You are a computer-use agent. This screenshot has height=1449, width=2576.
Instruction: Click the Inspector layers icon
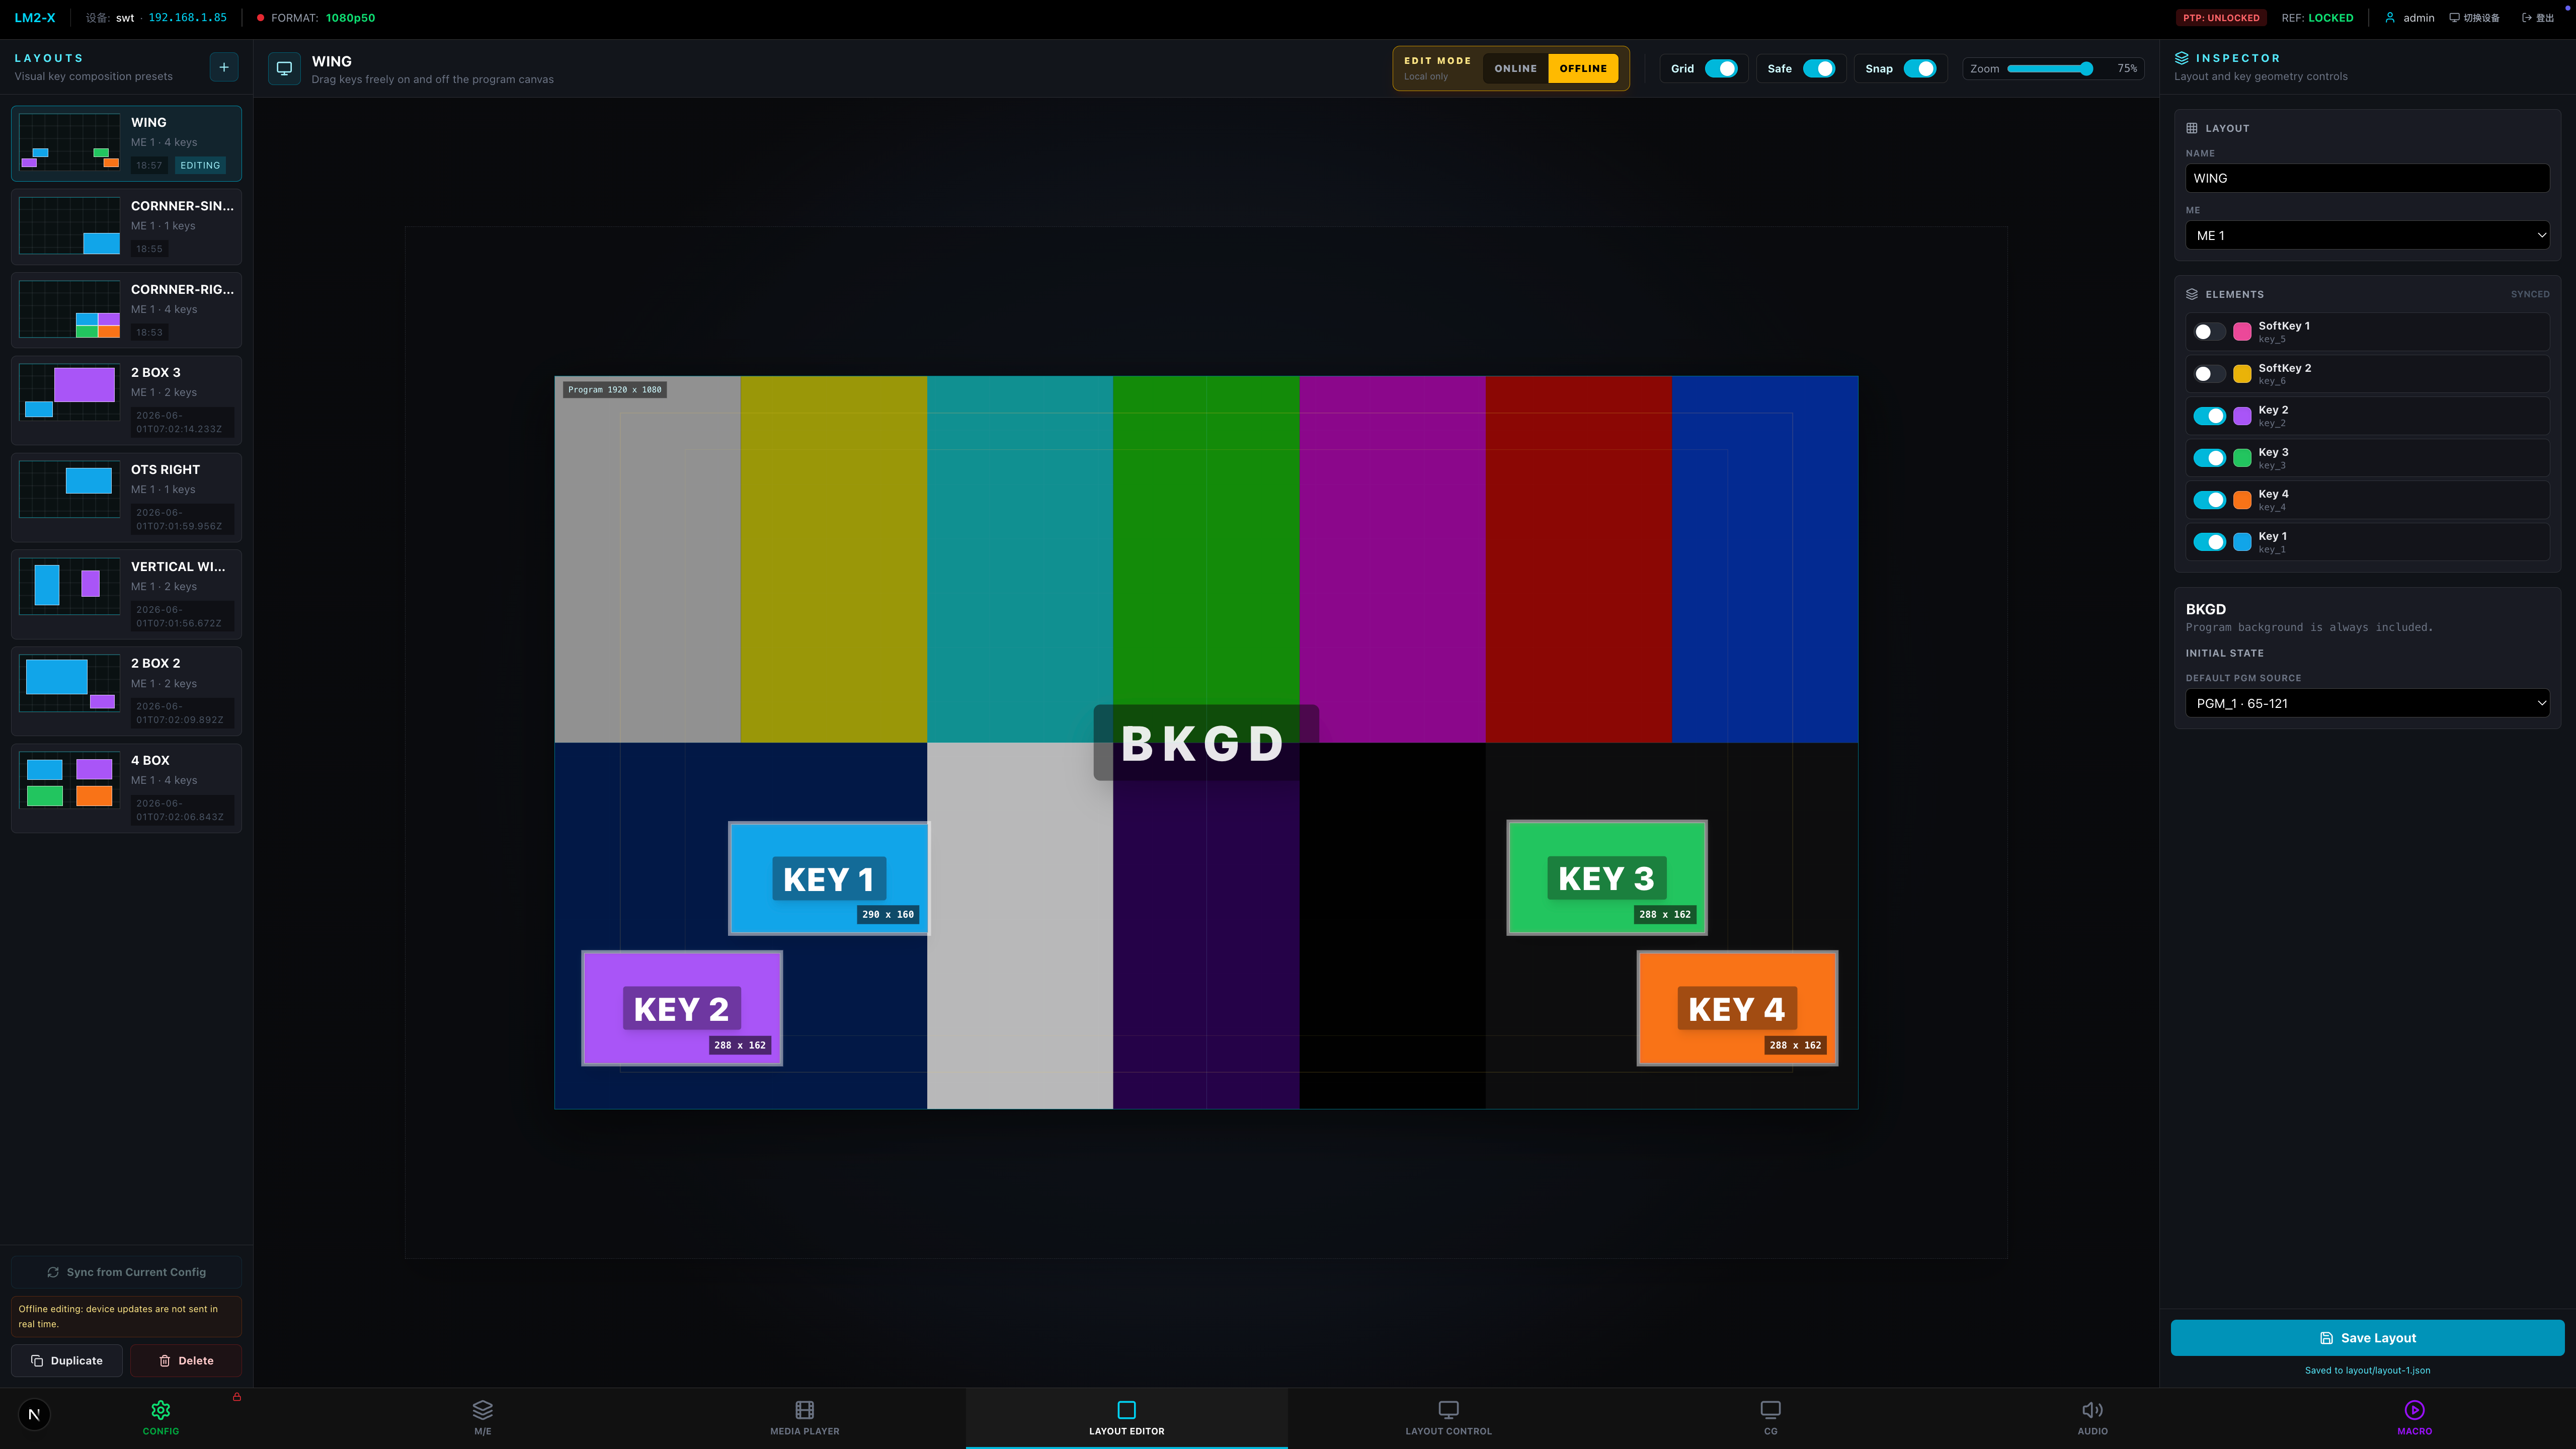[x=2182, y=58]
